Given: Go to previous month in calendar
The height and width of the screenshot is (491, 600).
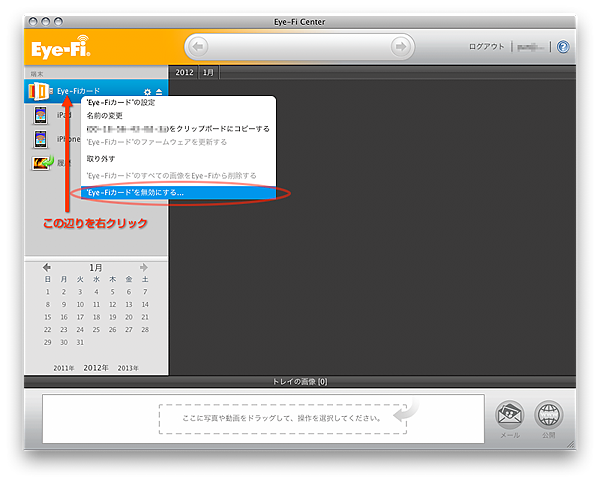Looking at the screenshot, I should click(x=47, y=267).
